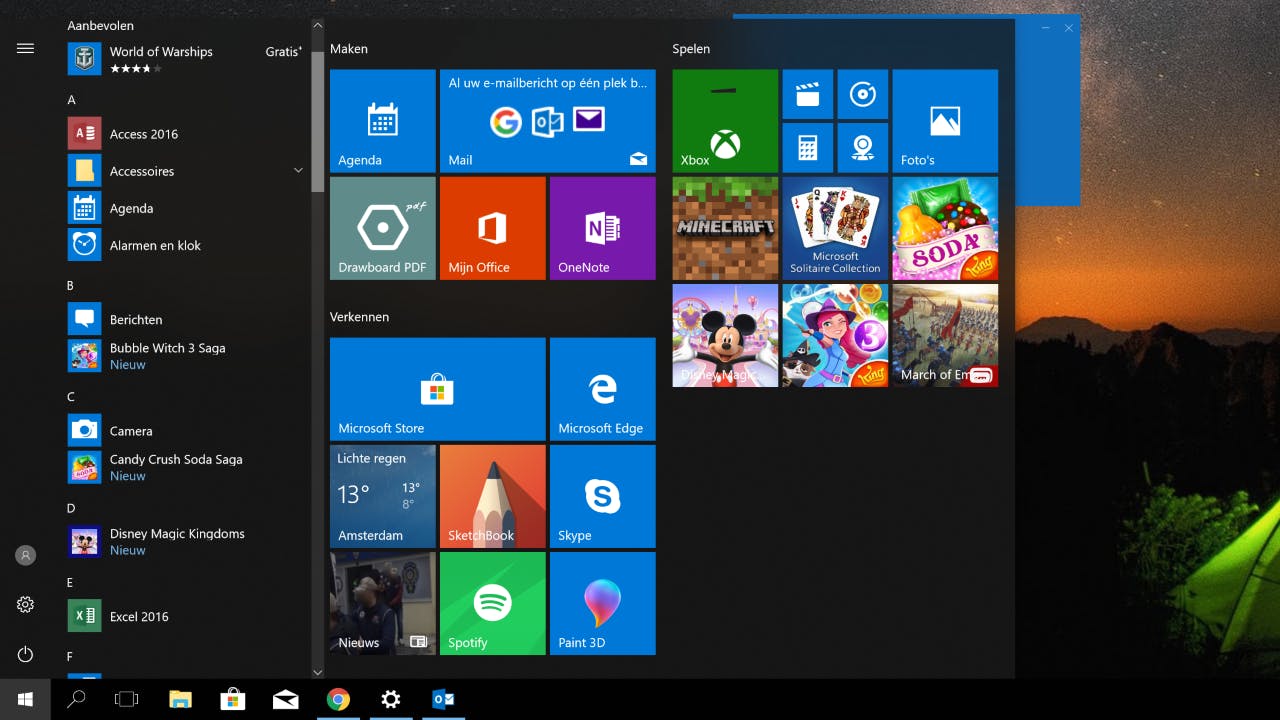Open the Drawboard PDF tile
1280x720 pixels.
[382, 228]
